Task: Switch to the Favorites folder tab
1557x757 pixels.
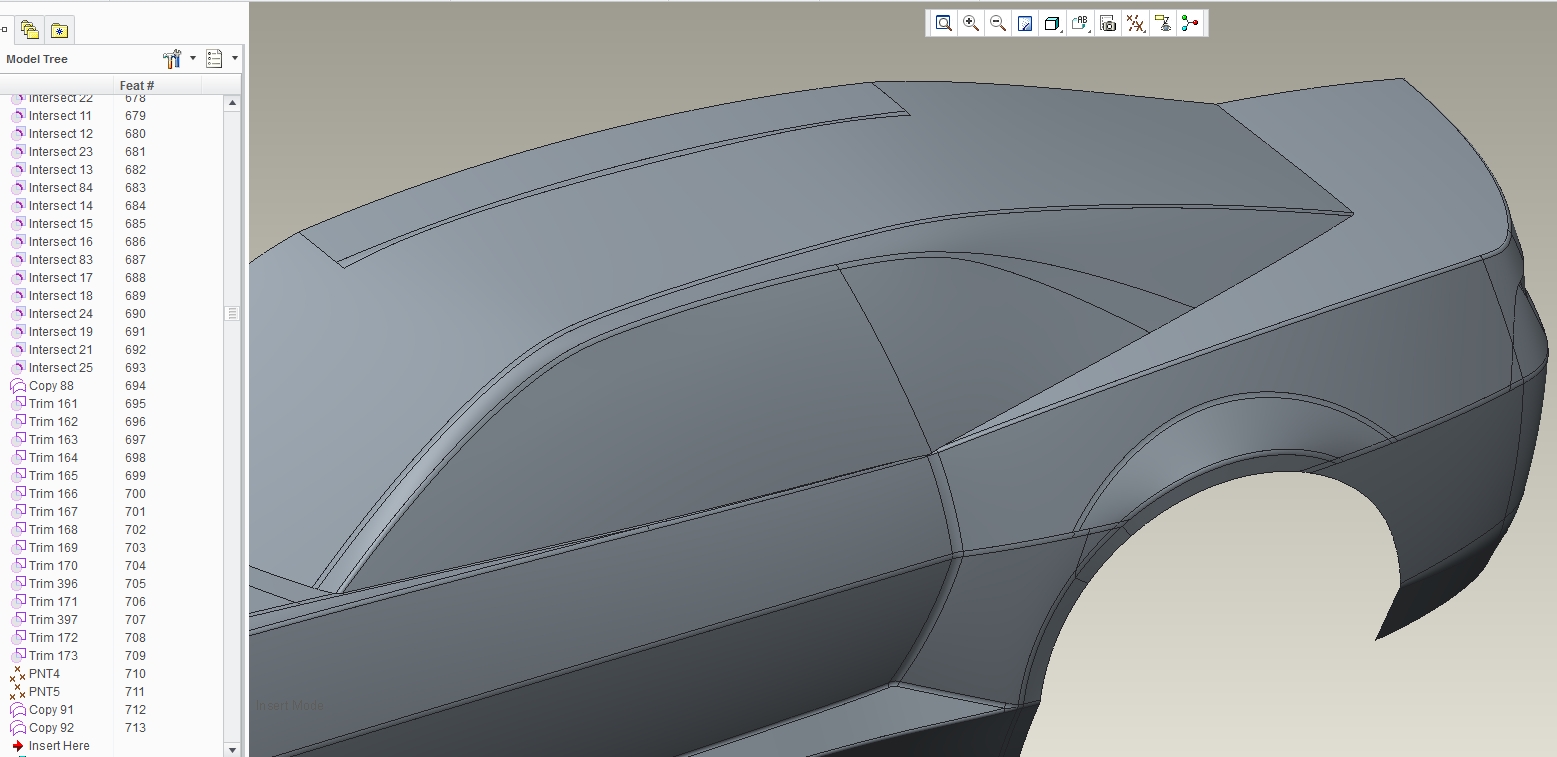Action: [x=59, y=30]
